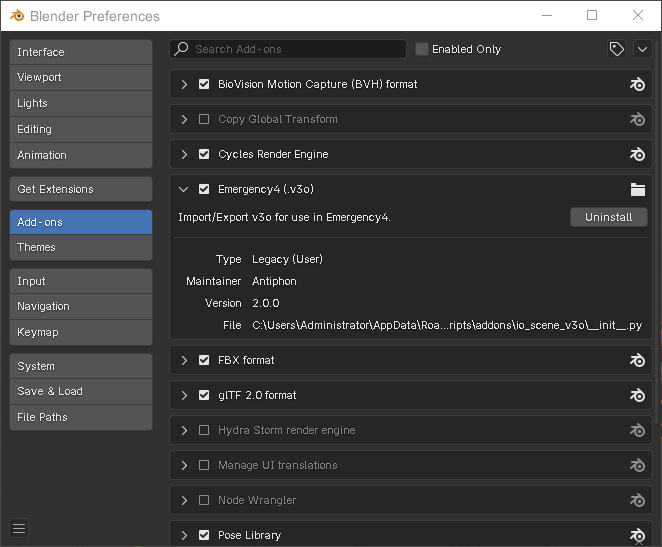Open the hamburger menu at bottom left

[19, 528]
